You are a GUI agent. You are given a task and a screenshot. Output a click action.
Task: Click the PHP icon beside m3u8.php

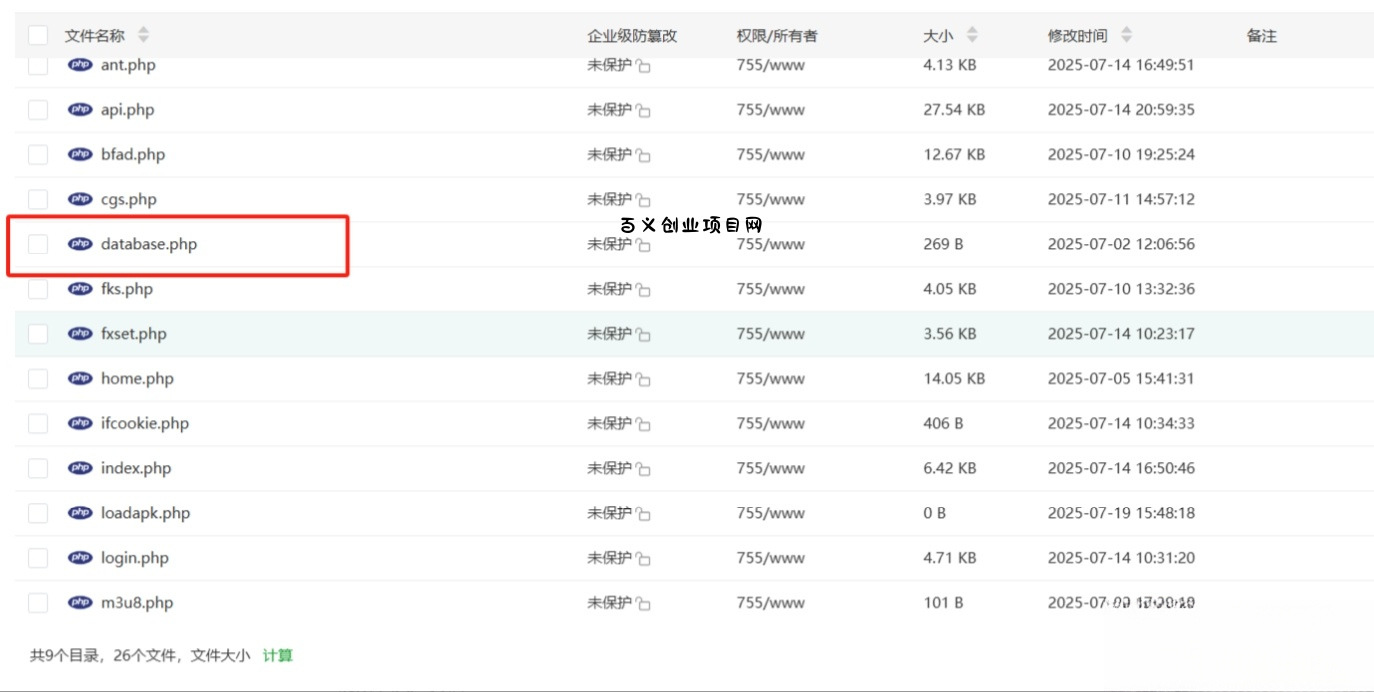tap(80, 603)
